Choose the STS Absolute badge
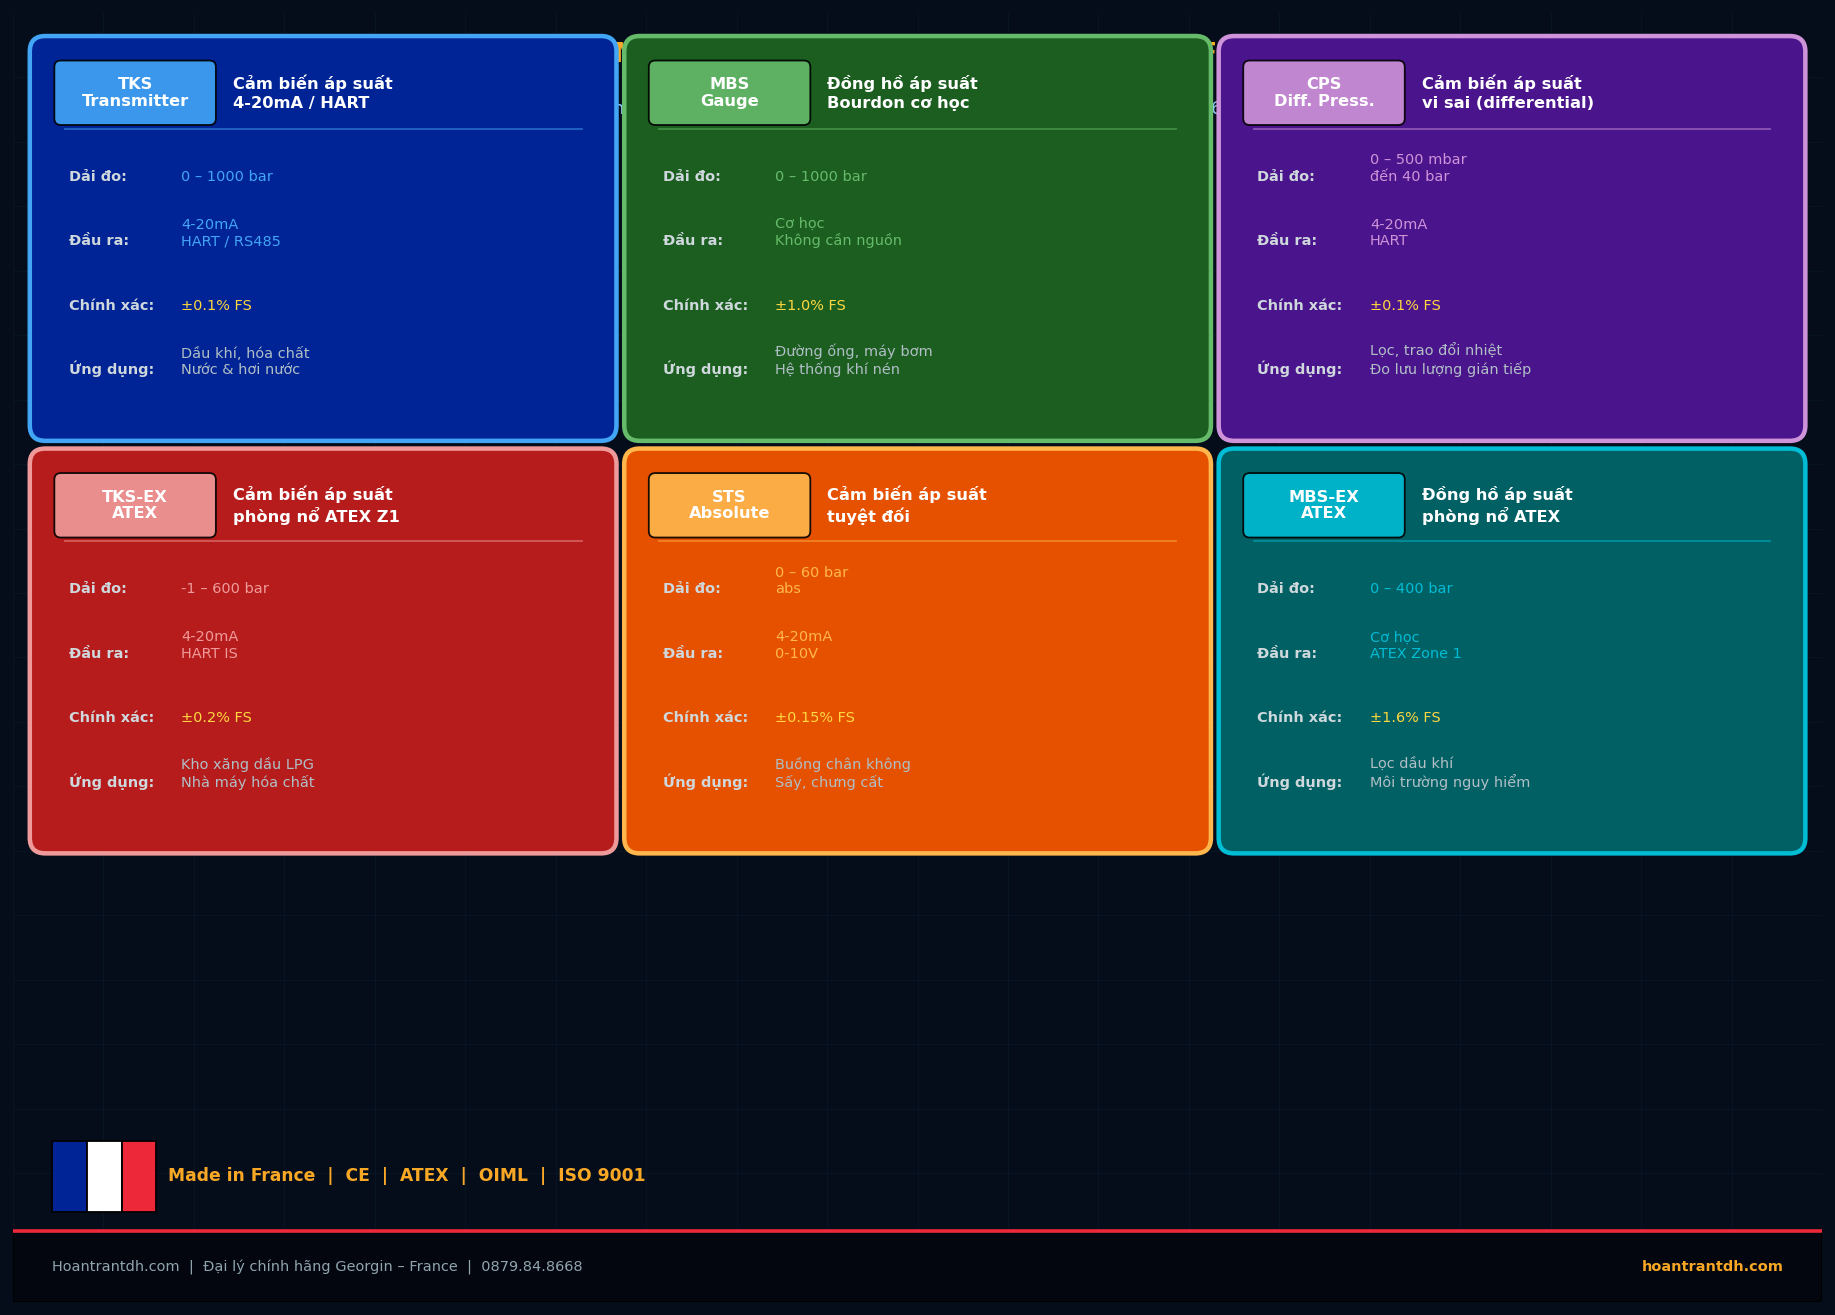The height and width of the screenshot is (1315, 1835). [x=729, y=505]
